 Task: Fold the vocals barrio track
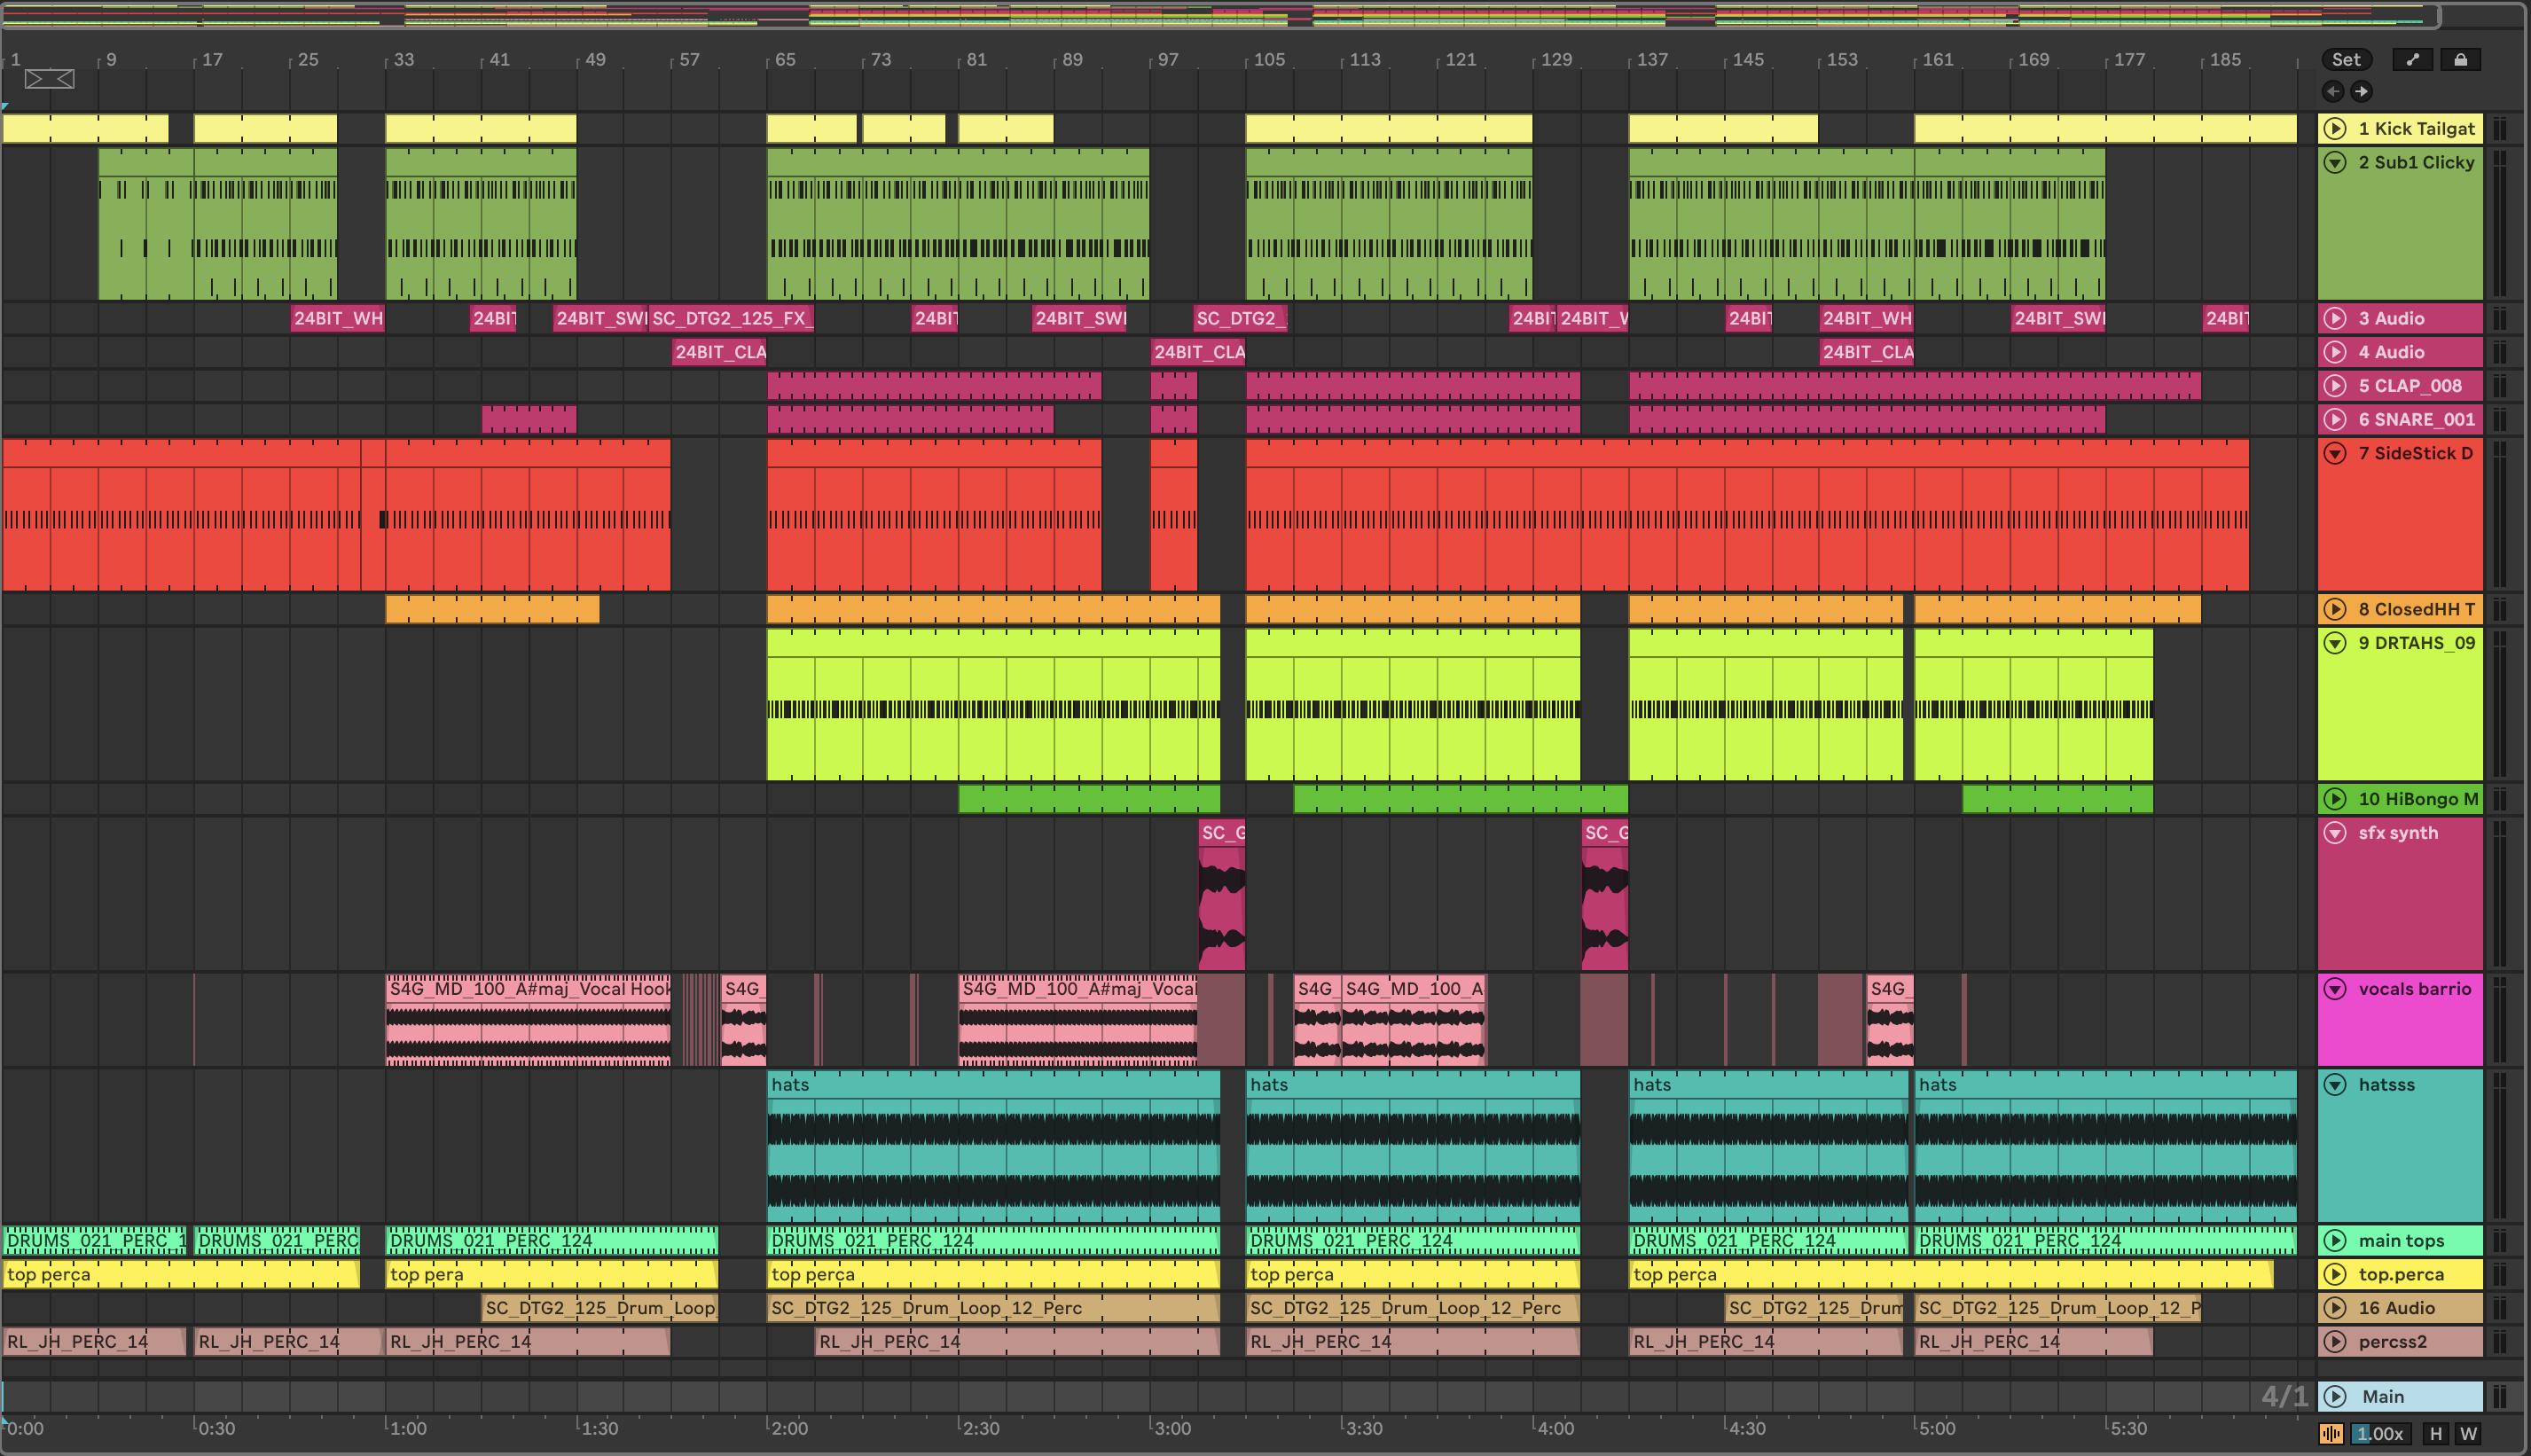click(2335, 989)
